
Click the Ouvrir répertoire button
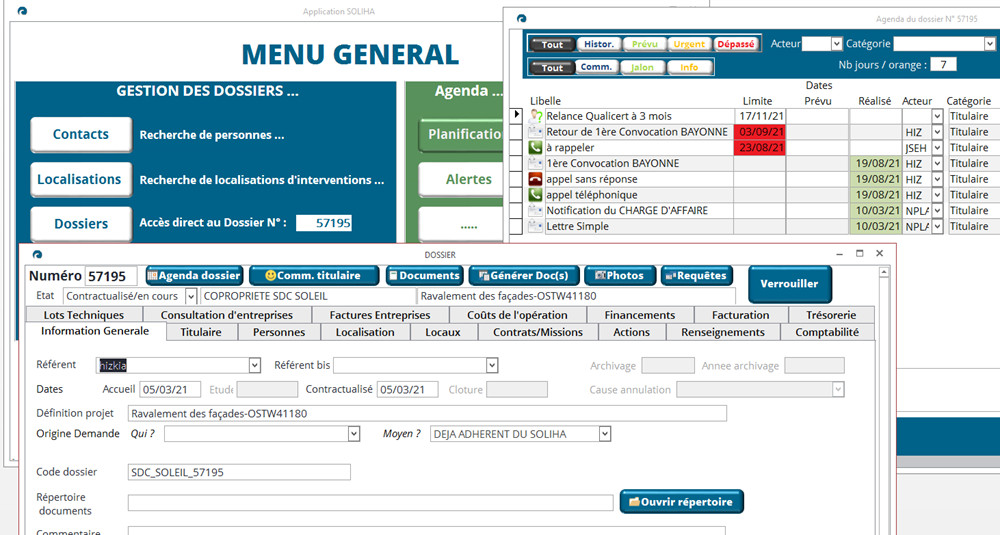pyautogui.click(x=681, y=502)
